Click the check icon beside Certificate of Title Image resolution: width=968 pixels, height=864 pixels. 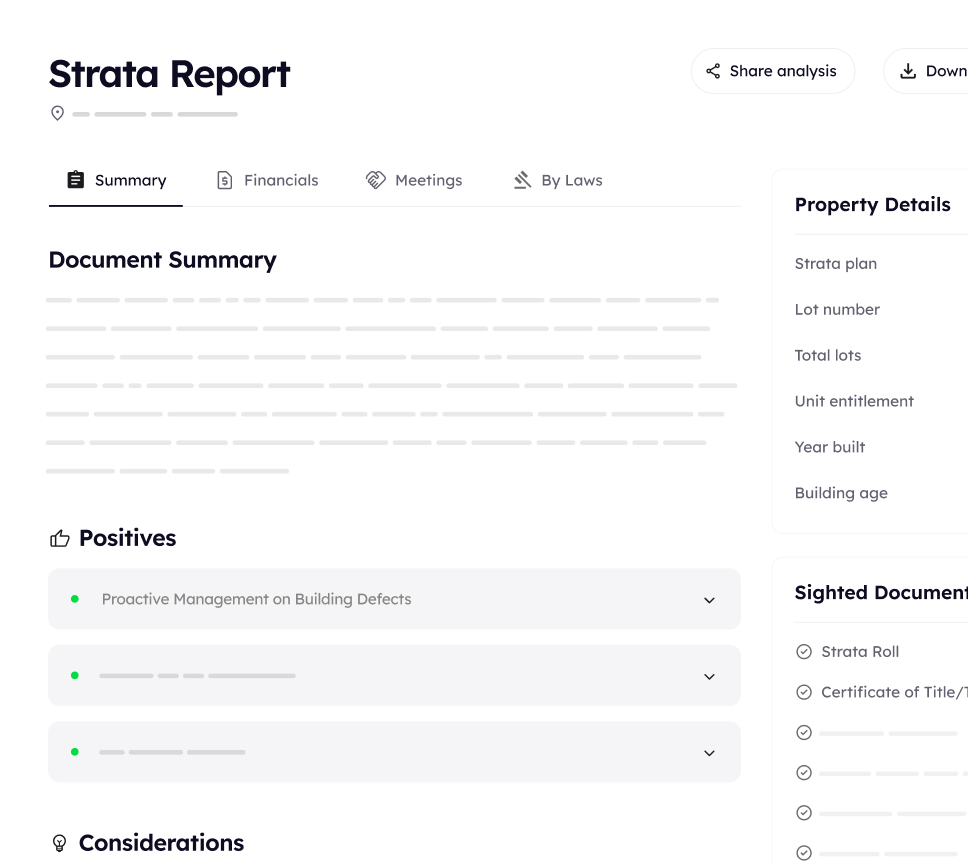(x=804, y=692)
